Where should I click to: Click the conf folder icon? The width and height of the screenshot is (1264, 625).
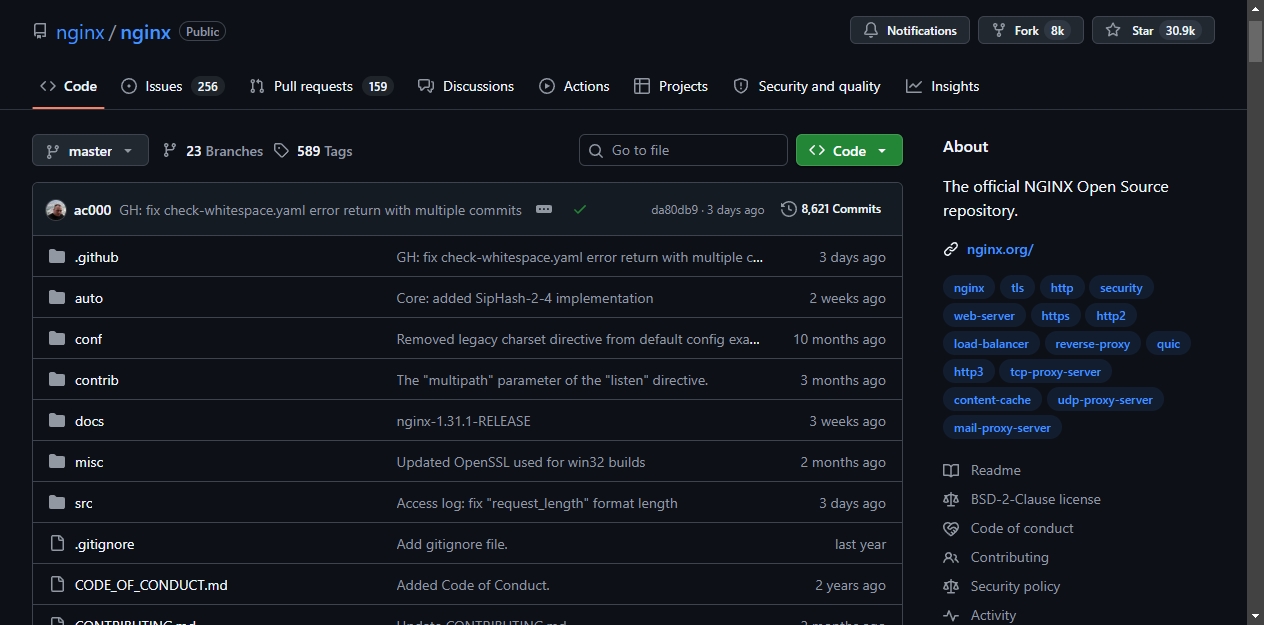[x=57, y=339]
